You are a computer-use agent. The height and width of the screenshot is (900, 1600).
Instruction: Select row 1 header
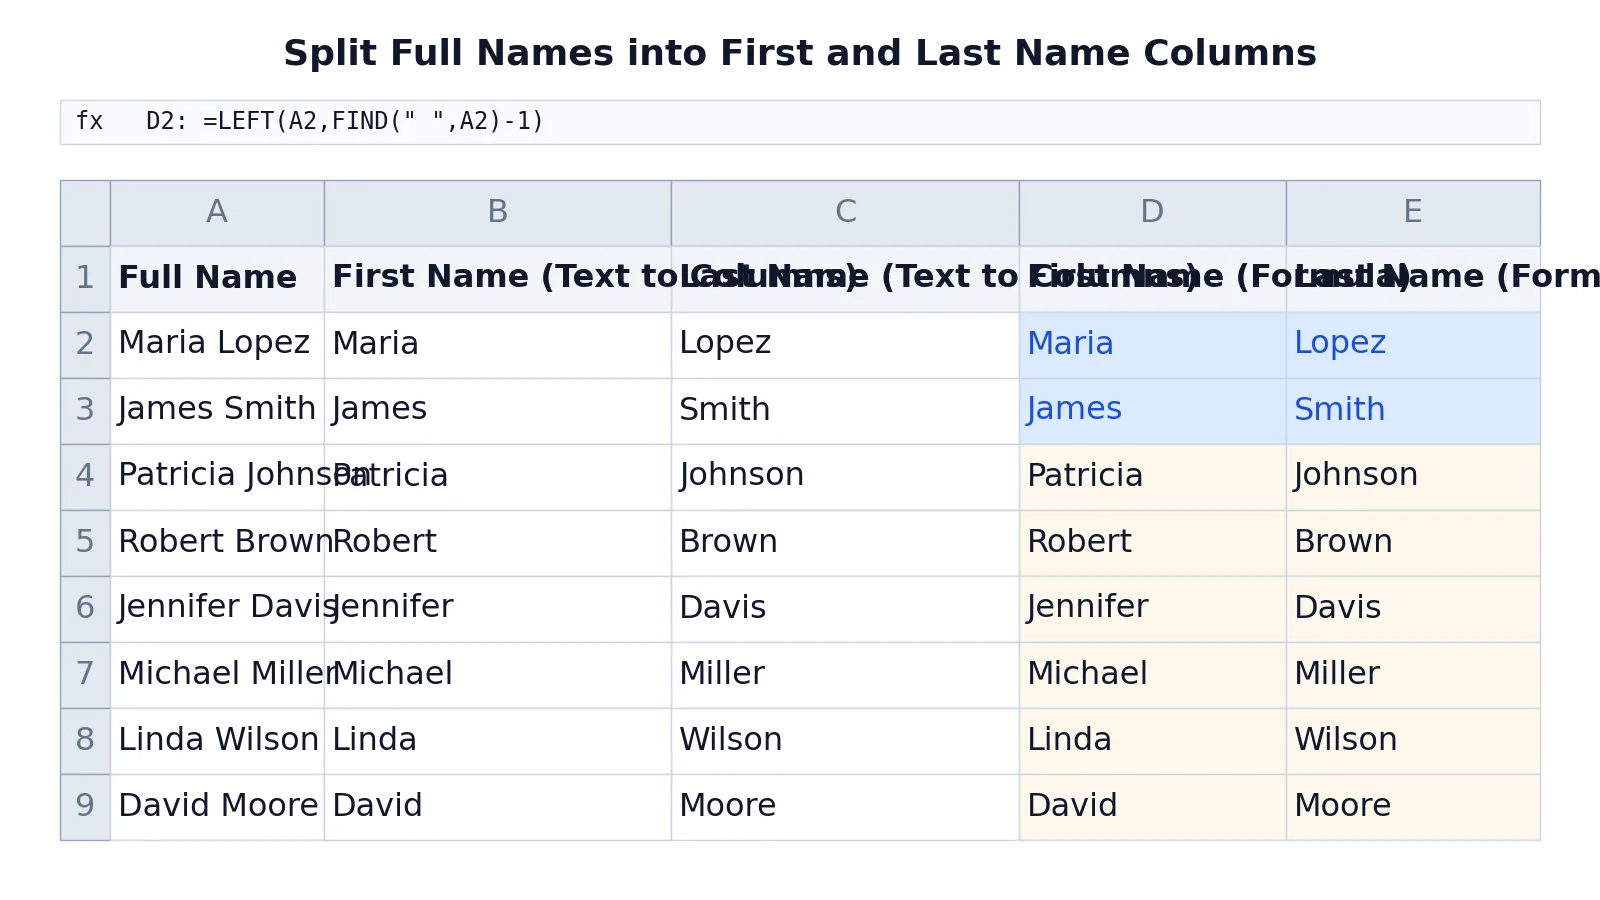point(85,279)
